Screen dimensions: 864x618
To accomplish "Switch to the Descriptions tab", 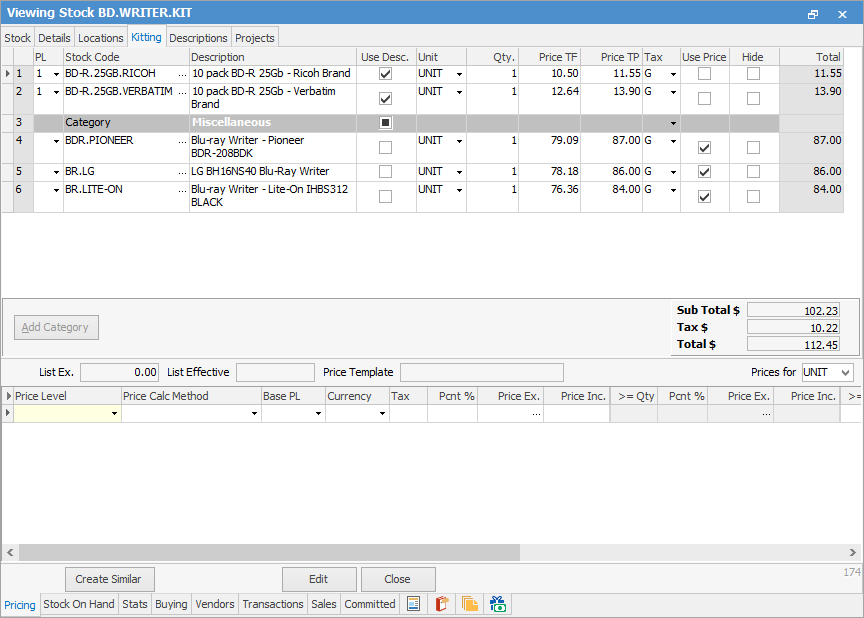I will coord(198,38).
